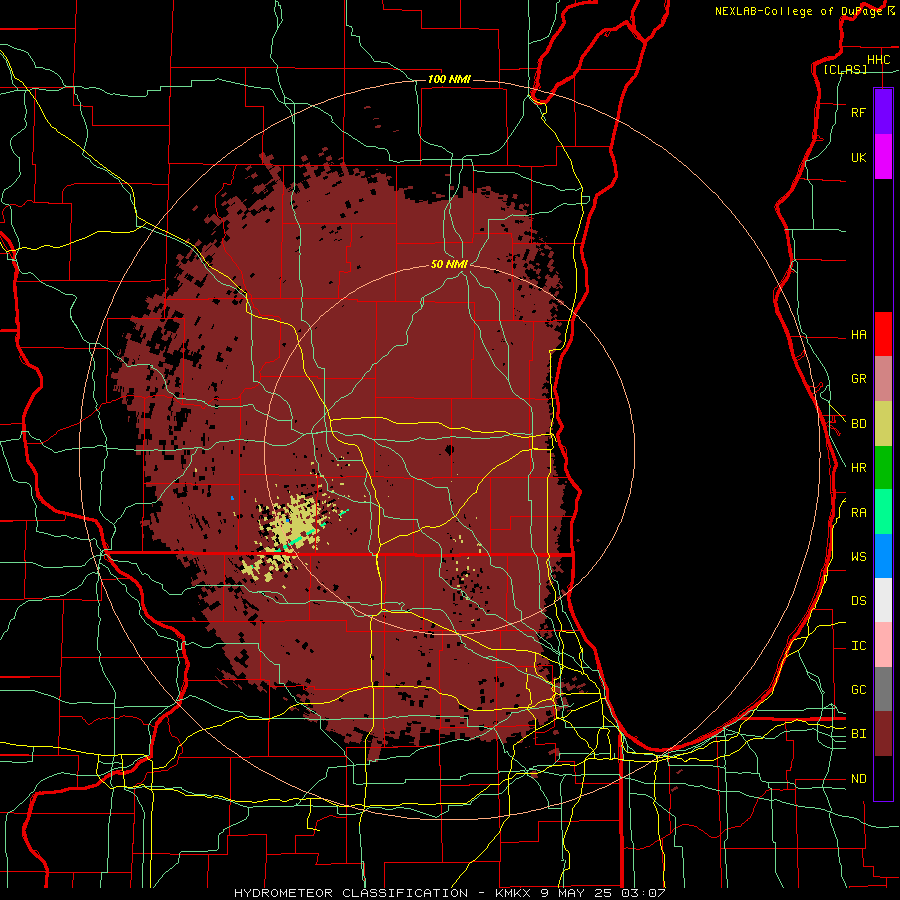Click the dark green HR legend swatch

(x=883, y=468)
